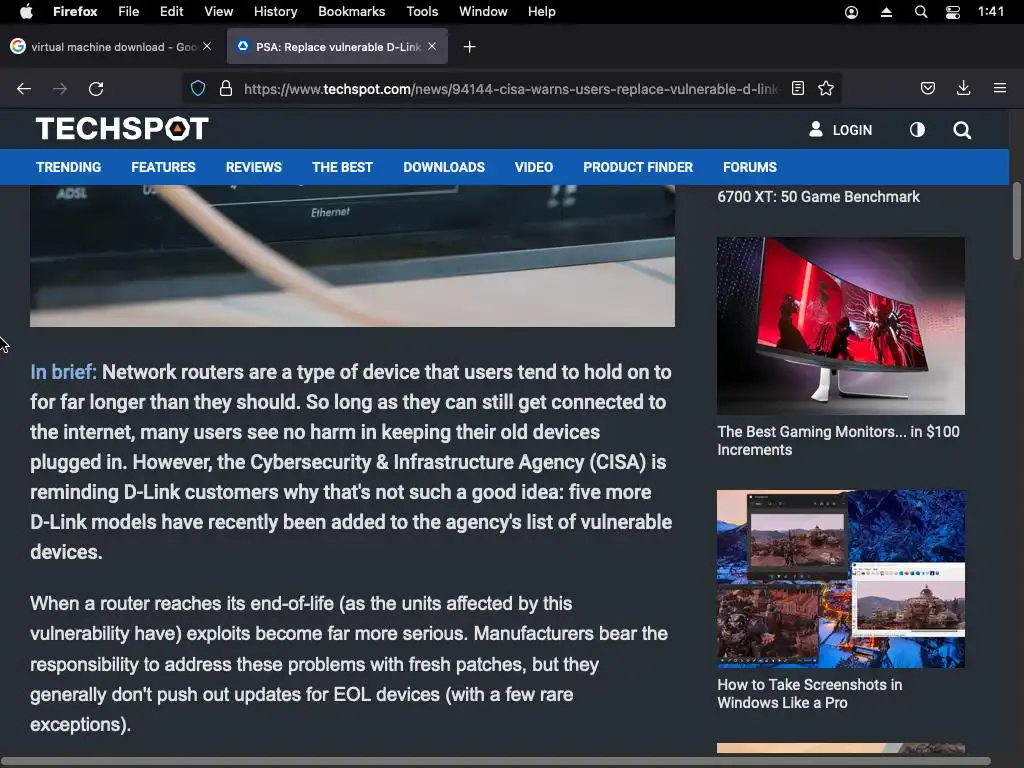Image resolution: width=1024 pixels, height=768 pixels.
Task: Open the gaming monitor thumbnail image
Action: 840,325
